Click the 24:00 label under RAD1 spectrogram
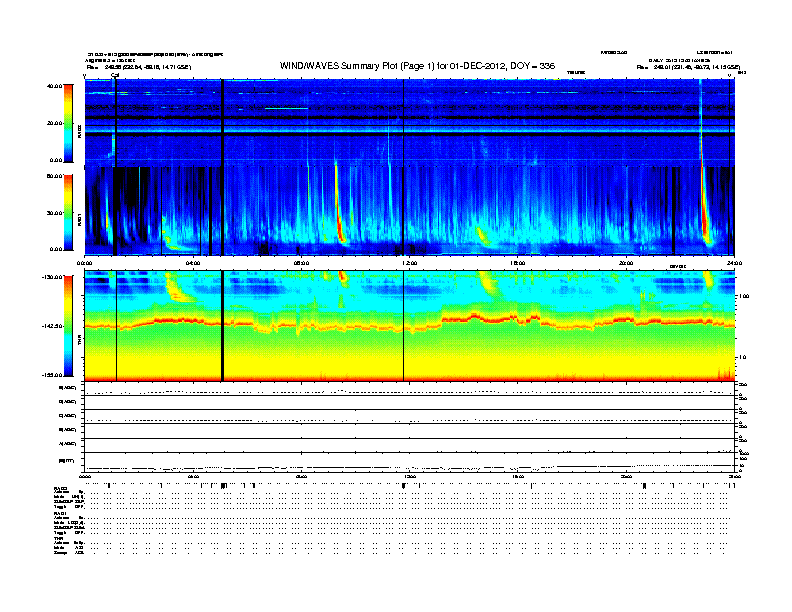 pyautogui.click(x=734, y=263)
